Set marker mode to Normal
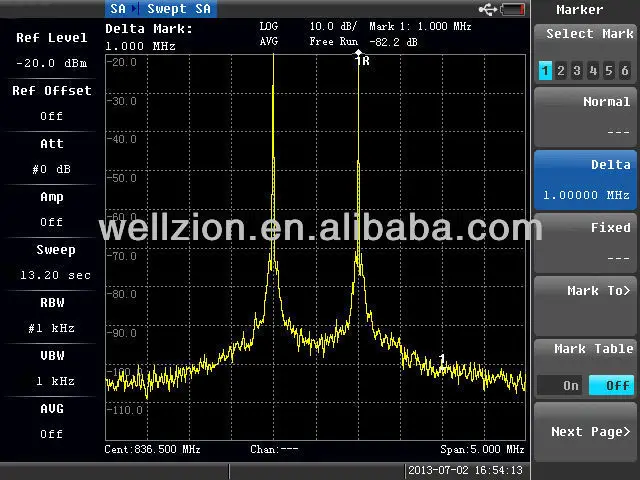The height and width of the screenshot is (480, 640). coord(585,117)
